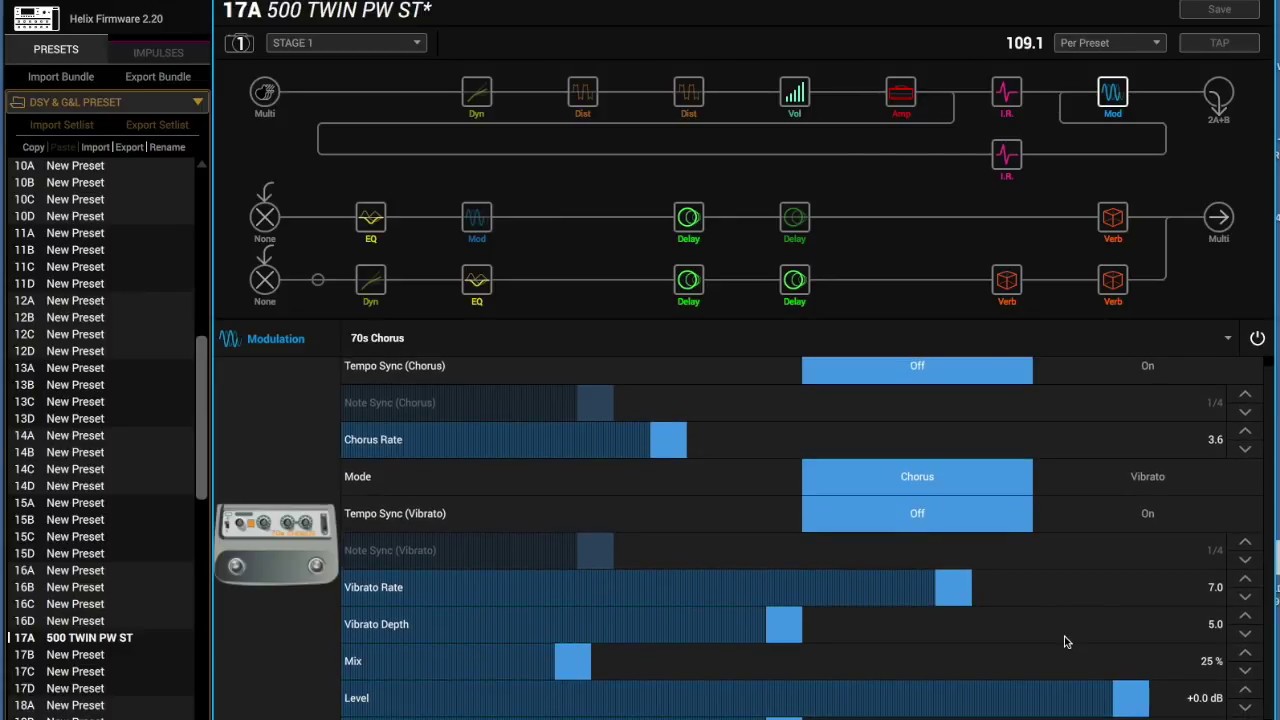Image resolution: width=1280 pixels, height=720 pixels.
Task: Click the Import Setlist button
Action: pyautogui.click(x=61, y=125)
